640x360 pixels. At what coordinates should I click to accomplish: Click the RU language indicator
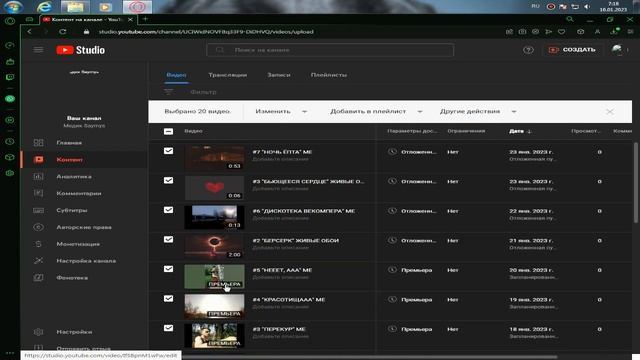[535, 6]
